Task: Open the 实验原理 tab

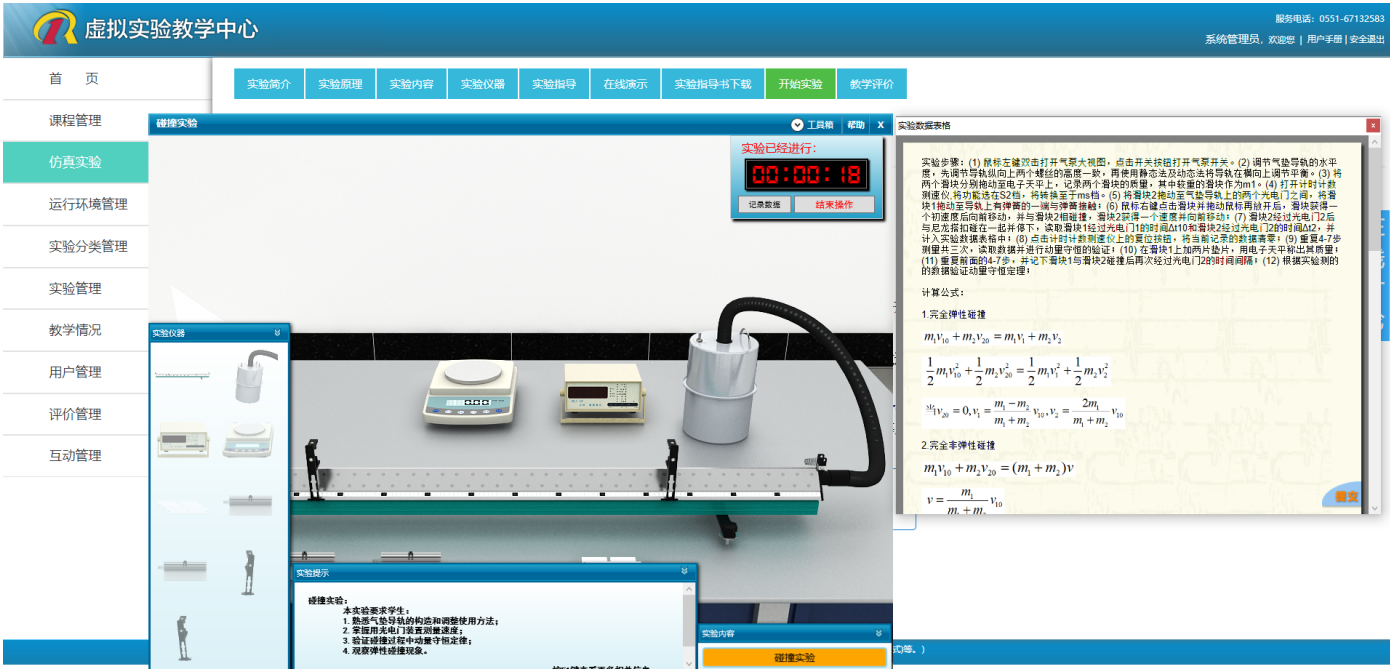Action: pyautogui.click(x=340, y=84)
